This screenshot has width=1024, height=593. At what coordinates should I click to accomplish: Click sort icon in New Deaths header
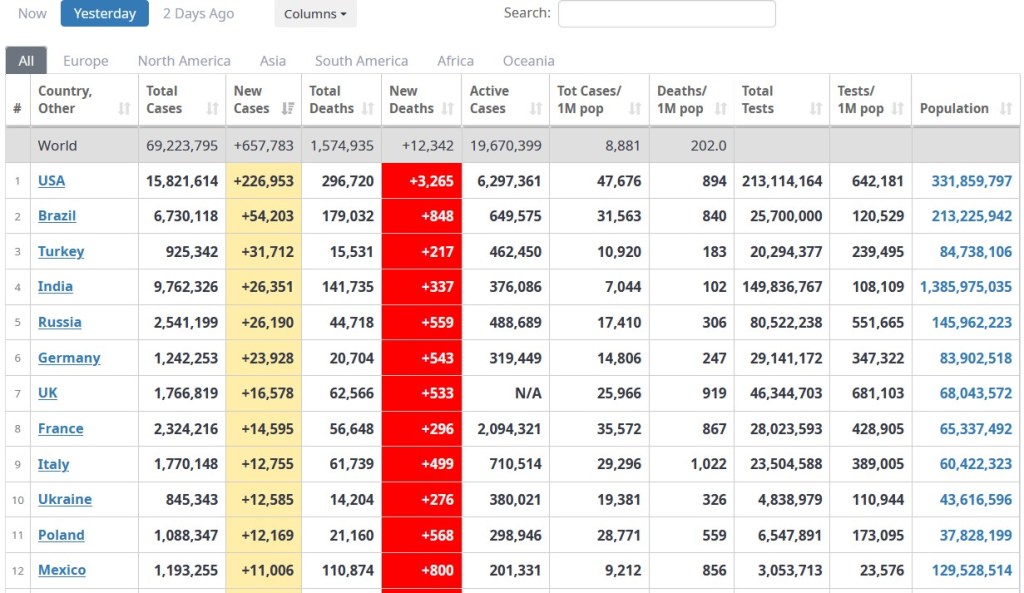coord(448,109)
